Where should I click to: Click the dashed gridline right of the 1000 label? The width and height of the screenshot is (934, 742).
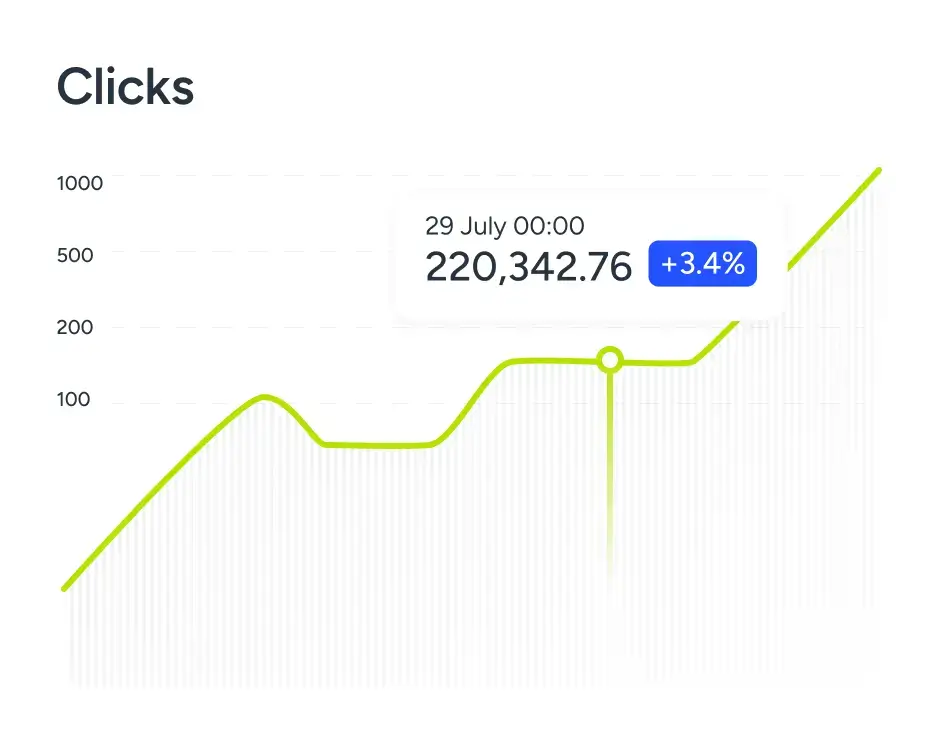pyautogui.click(x=250, y=176)
